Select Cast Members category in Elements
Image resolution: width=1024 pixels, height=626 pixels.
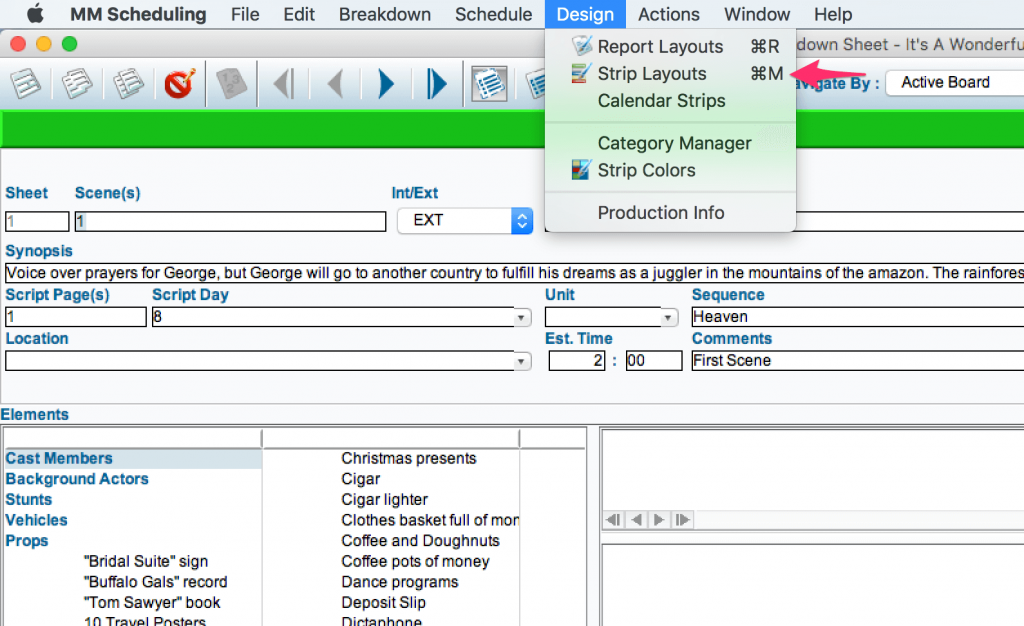(59, 458)
